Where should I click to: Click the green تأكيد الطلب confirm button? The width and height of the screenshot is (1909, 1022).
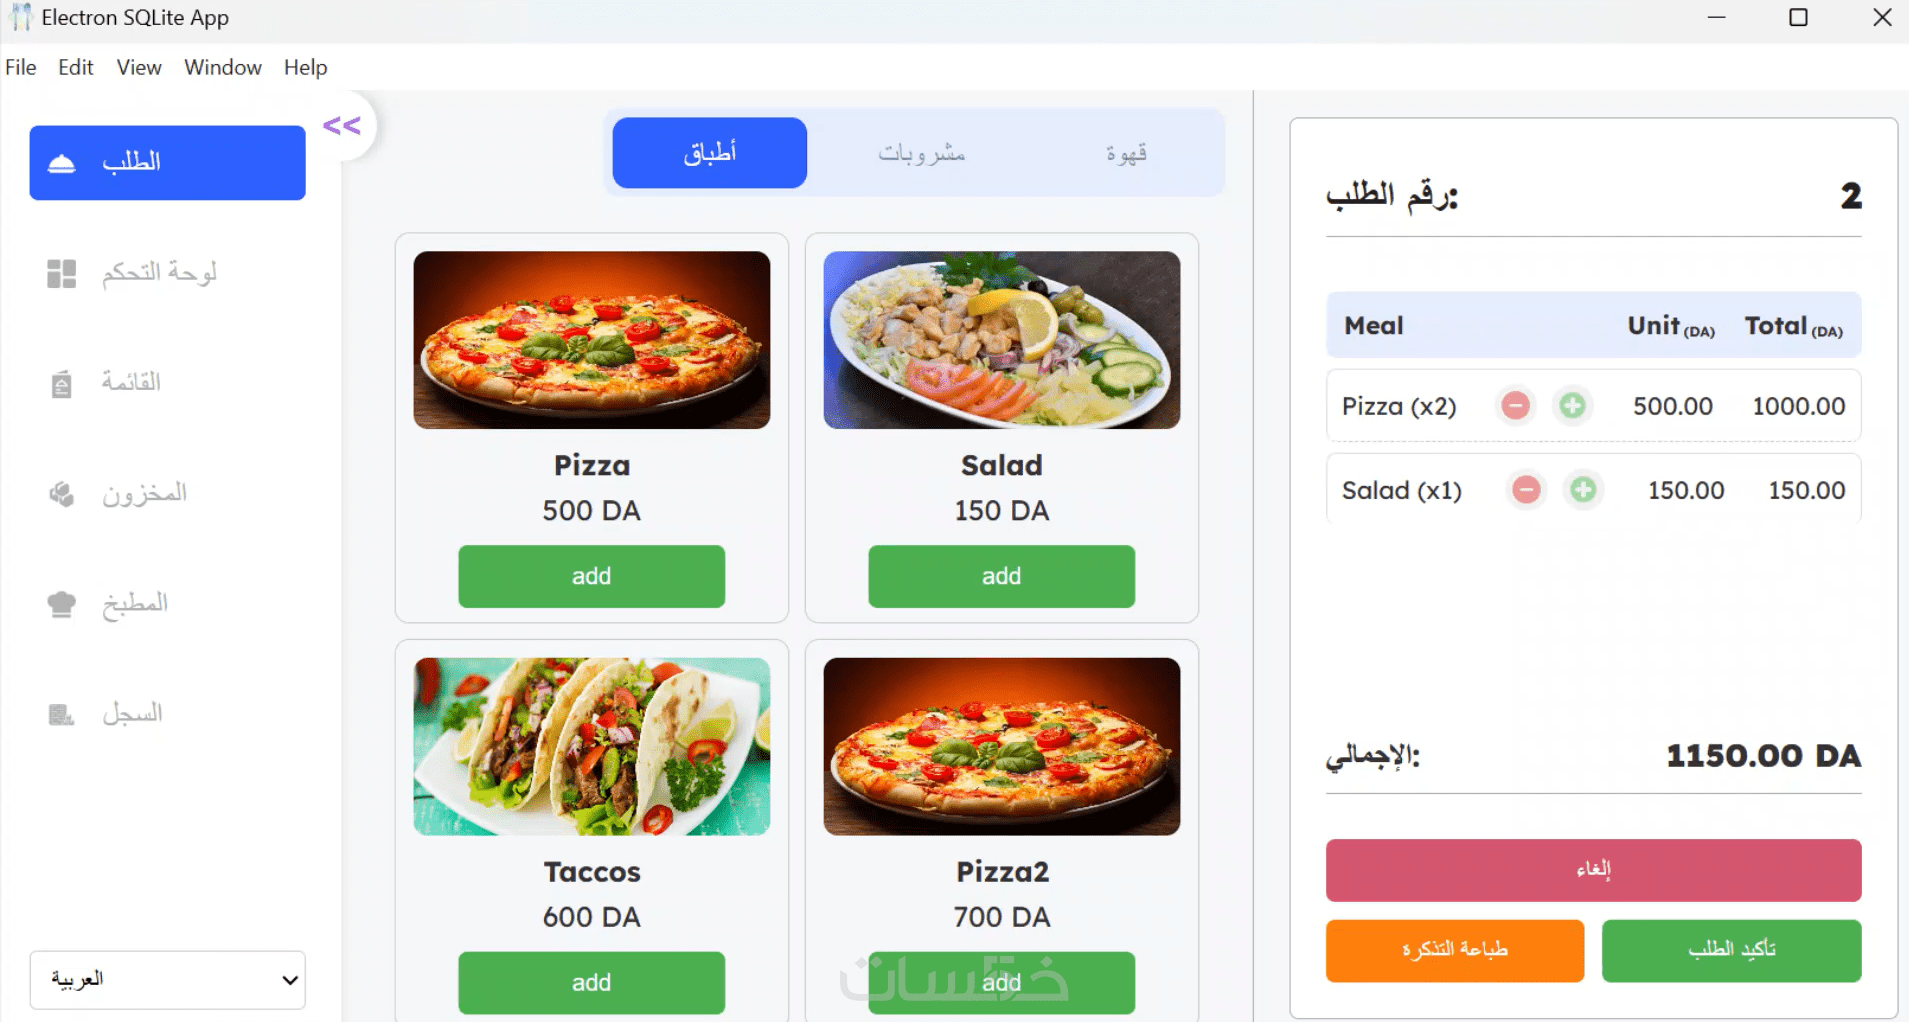click(1731, 950)
